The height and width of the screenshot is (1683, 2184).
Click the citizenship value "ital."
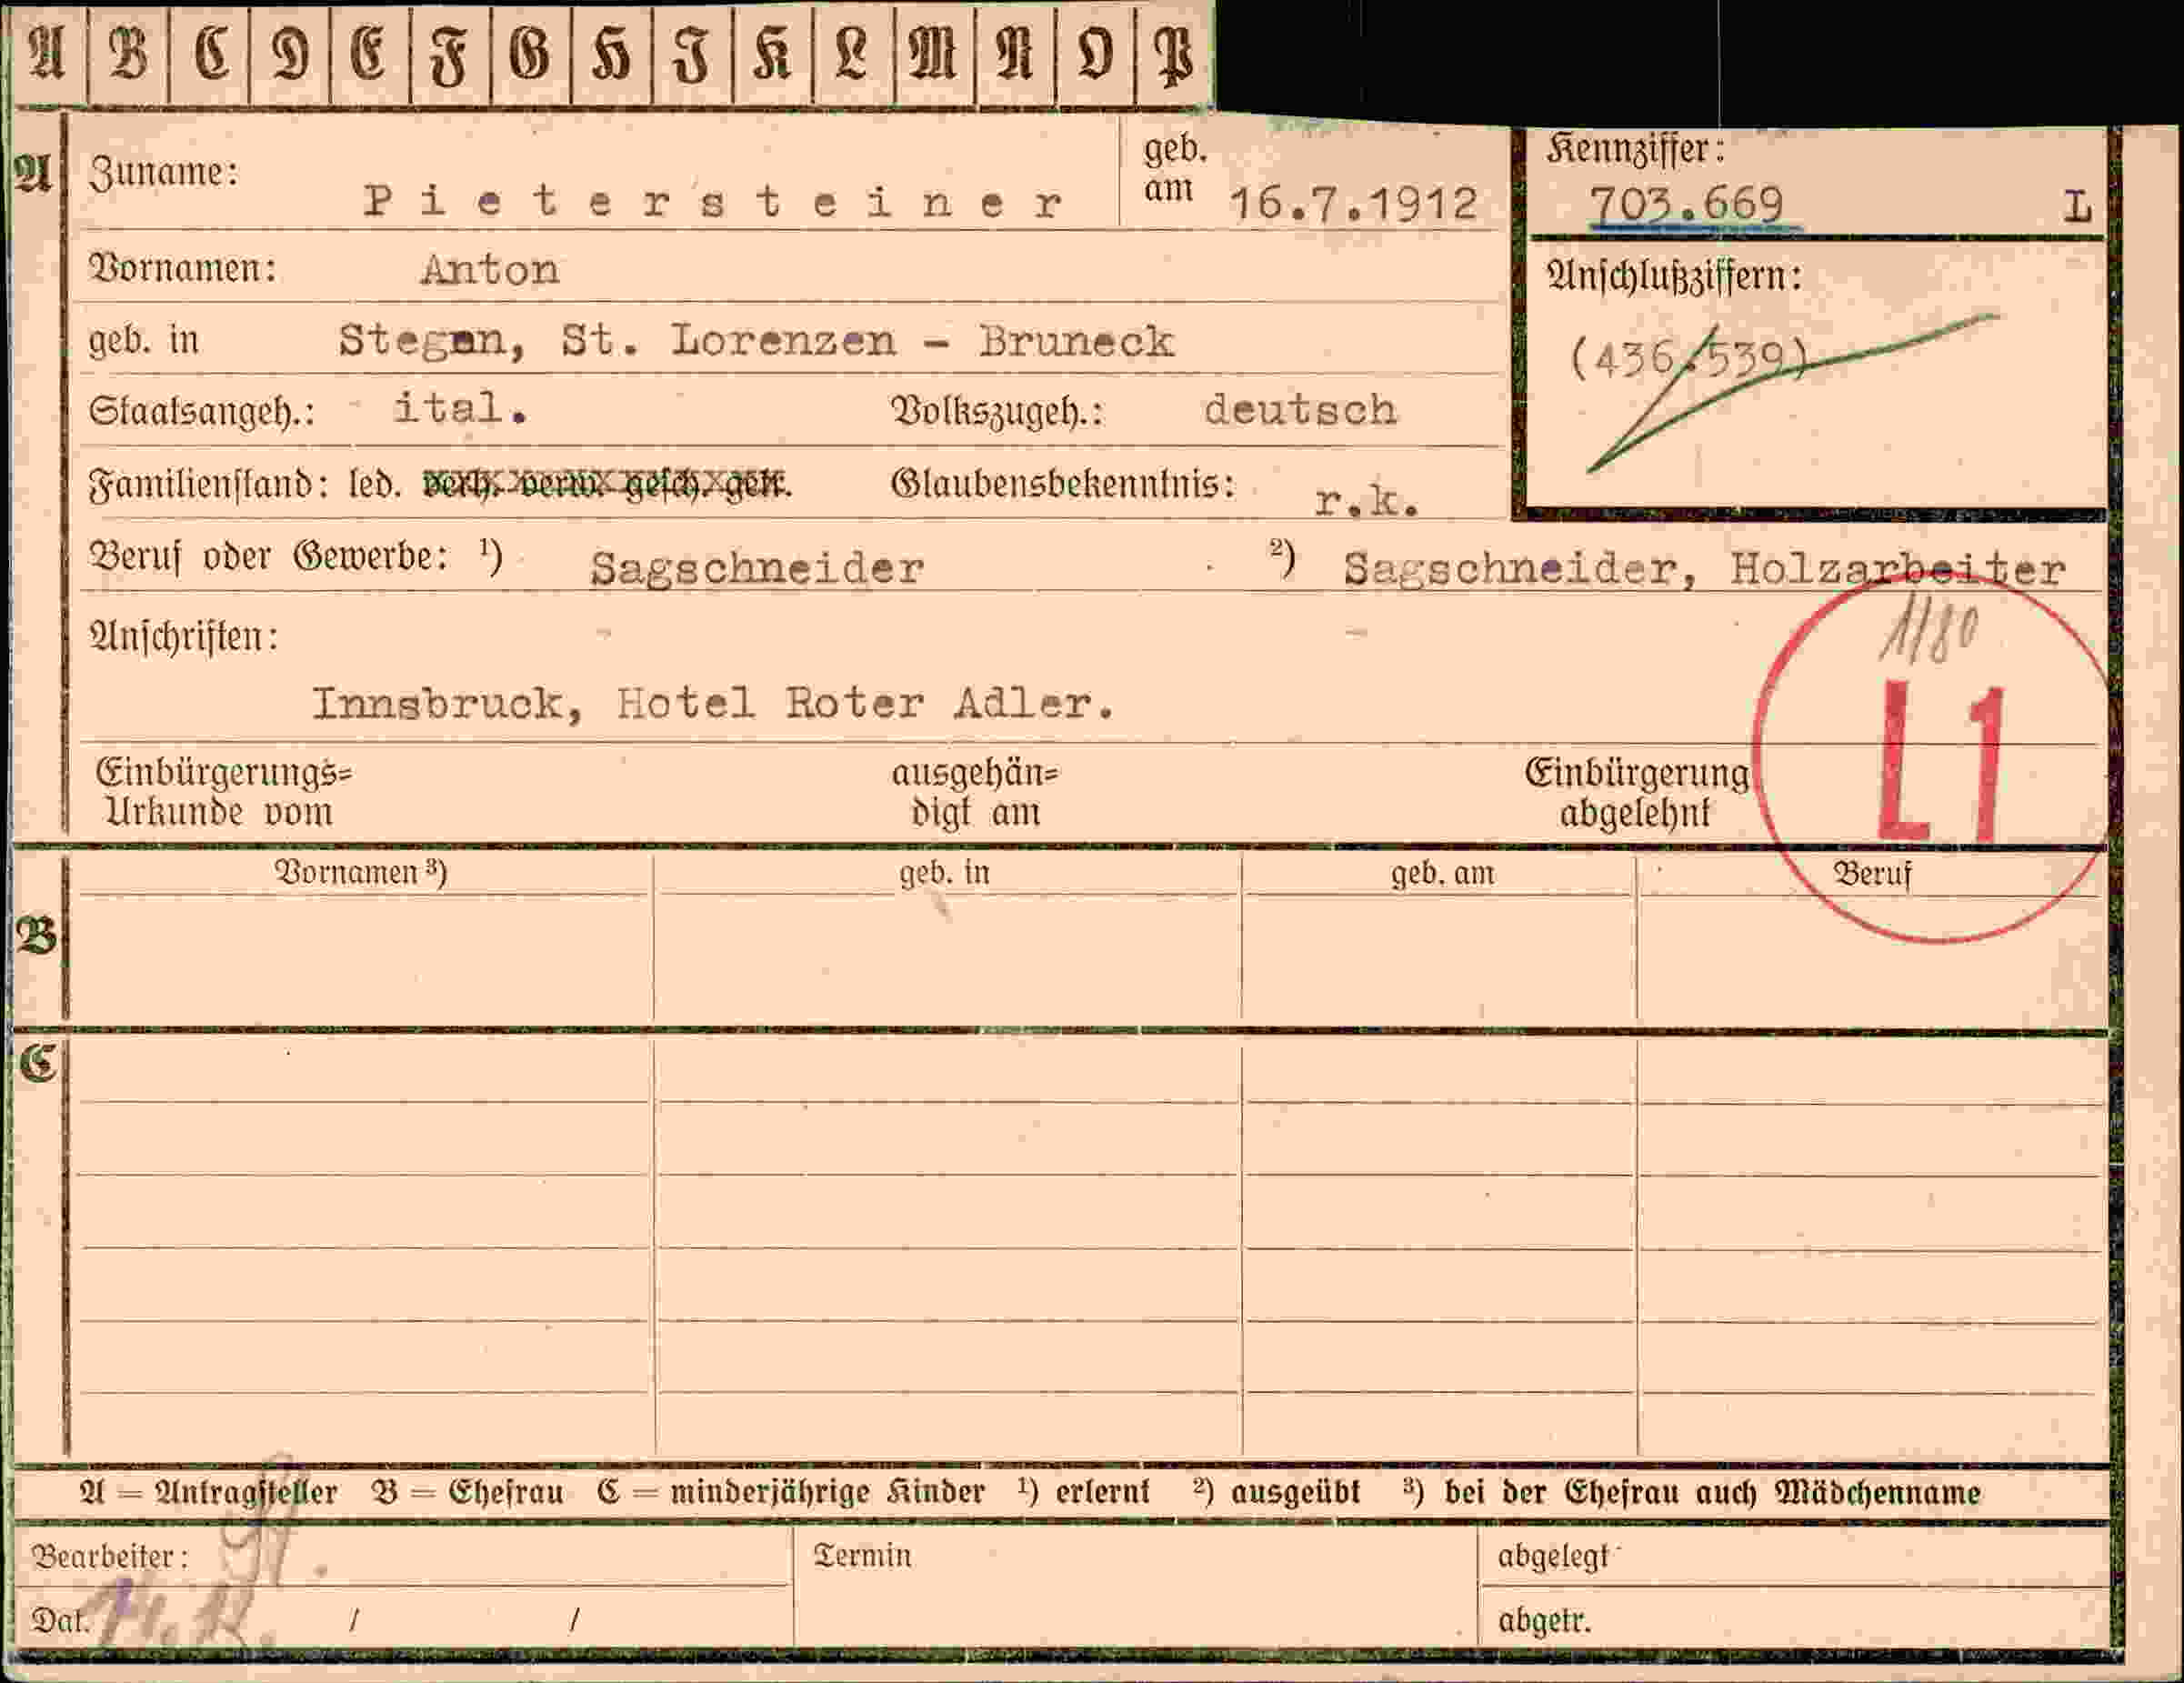[461, 408]
